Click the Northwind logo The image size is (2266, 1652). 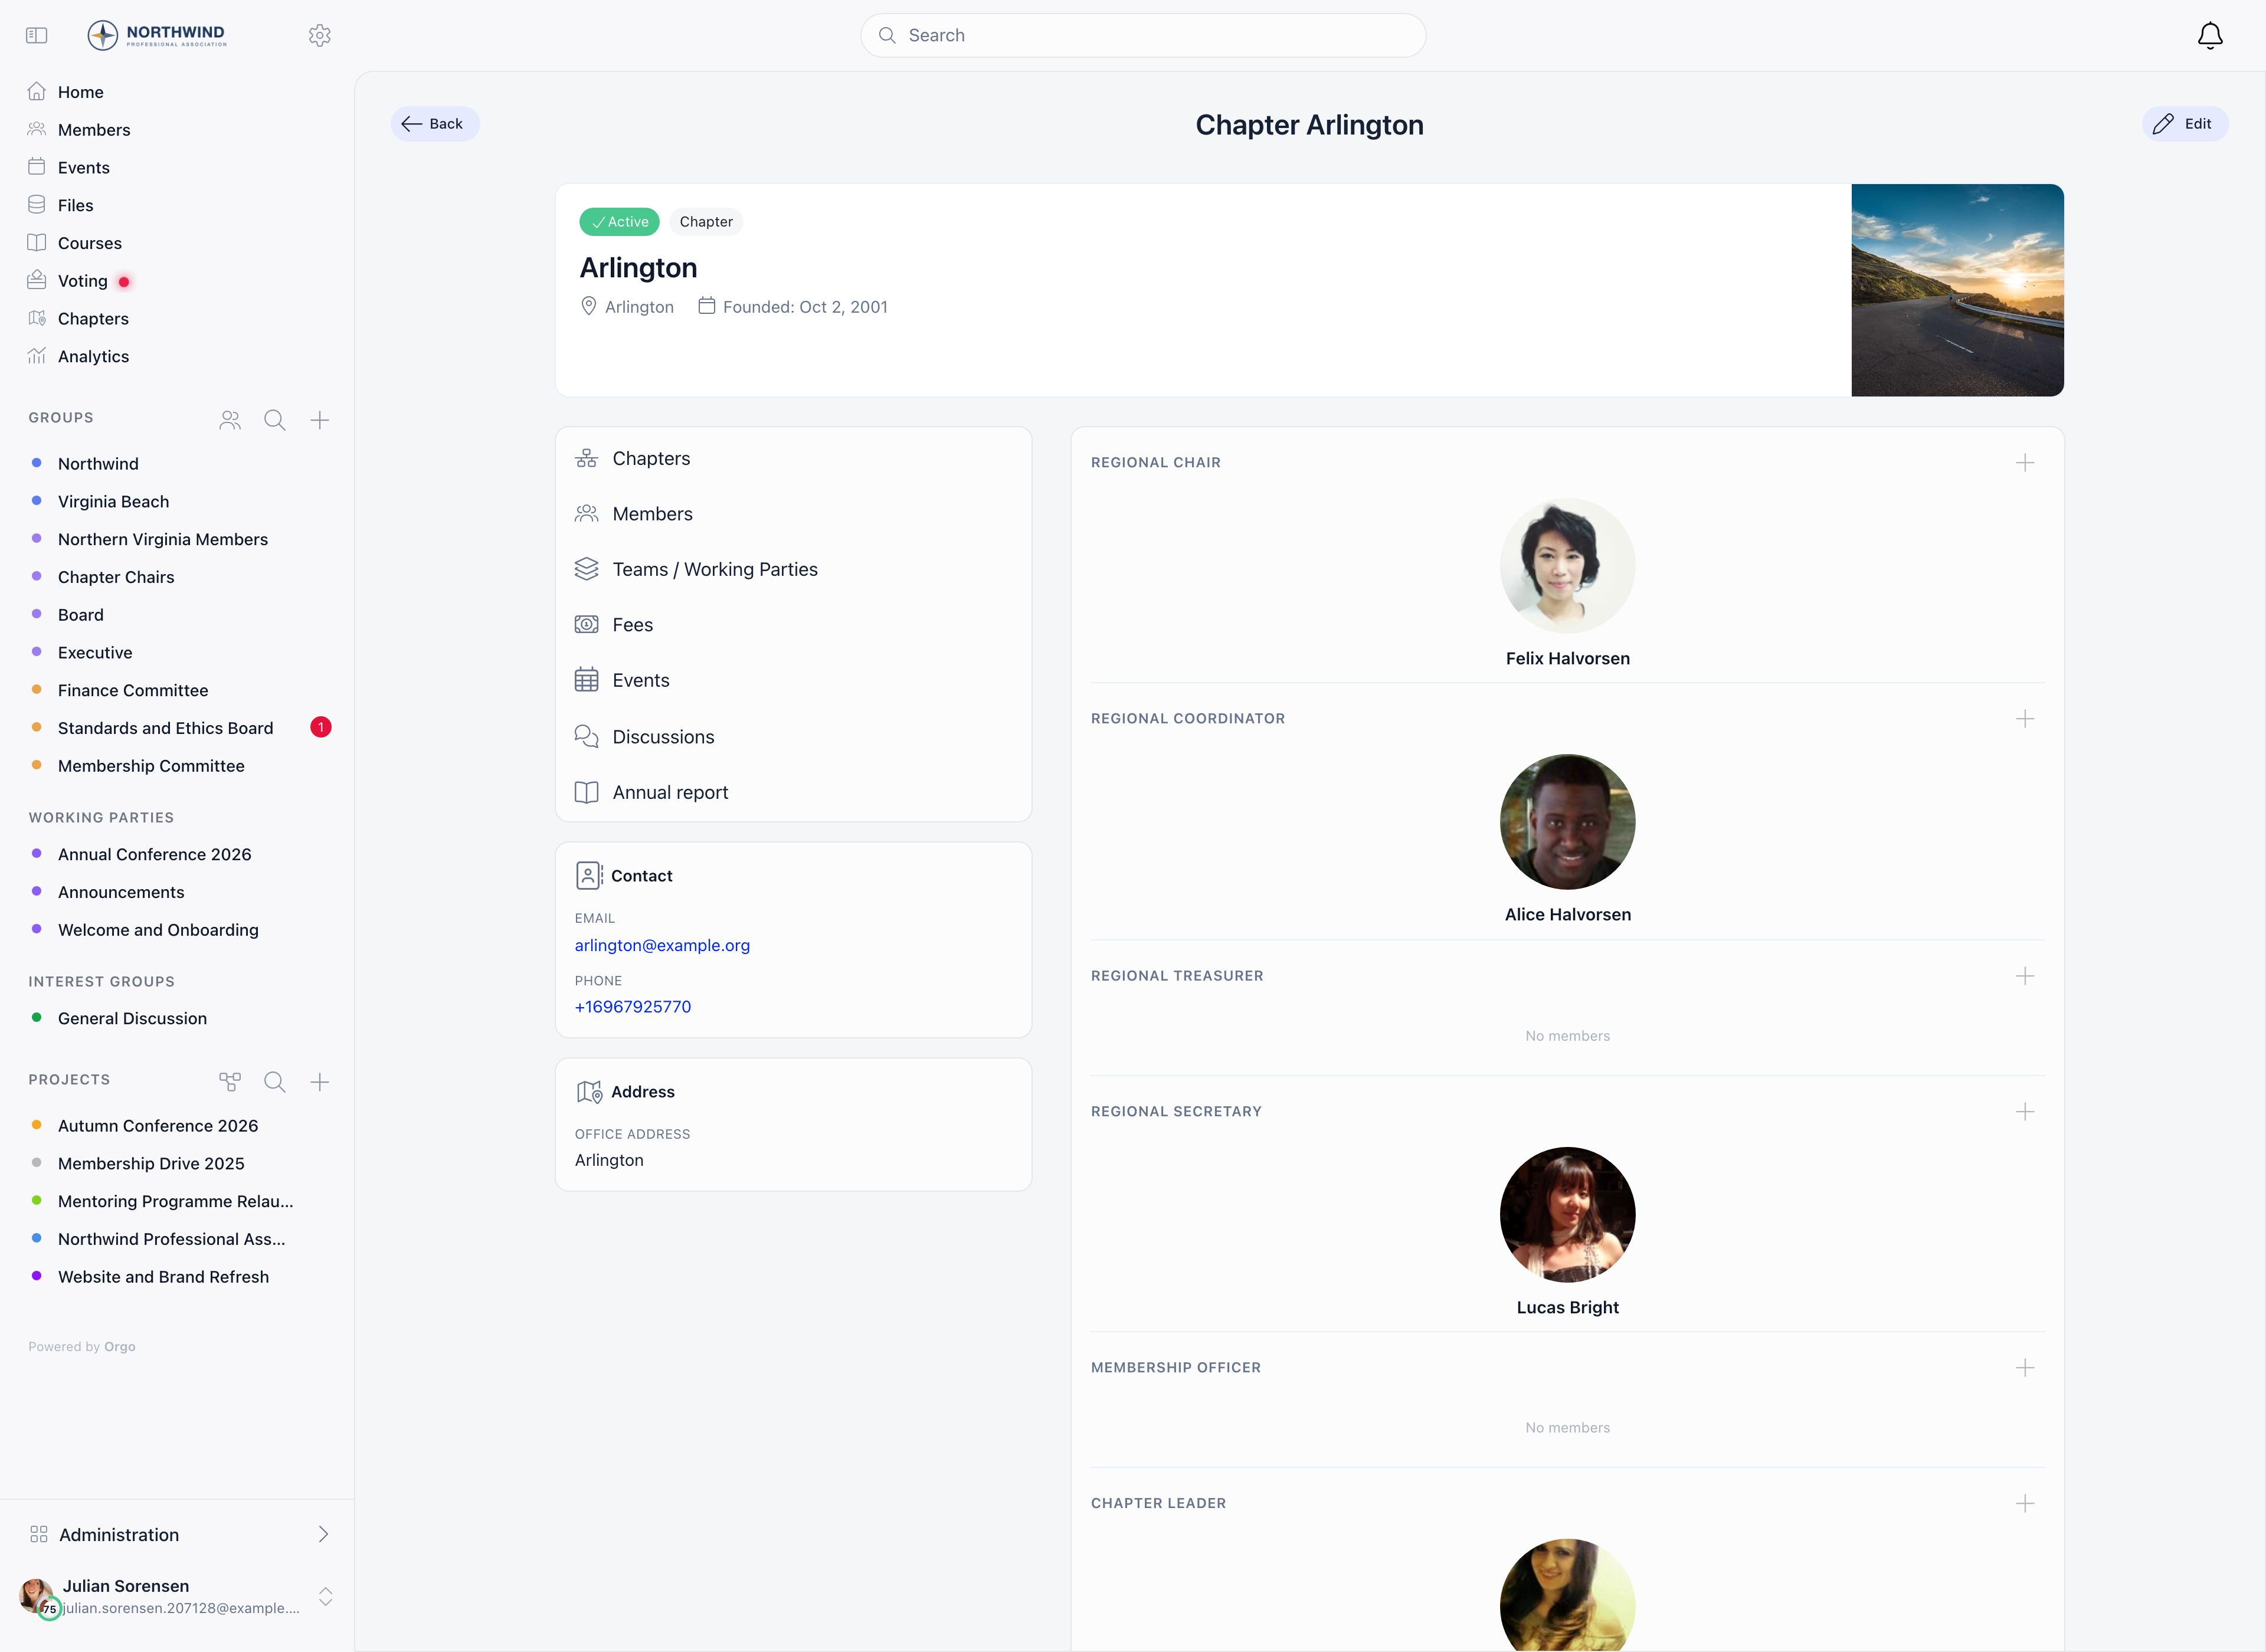tap(157, 36)
